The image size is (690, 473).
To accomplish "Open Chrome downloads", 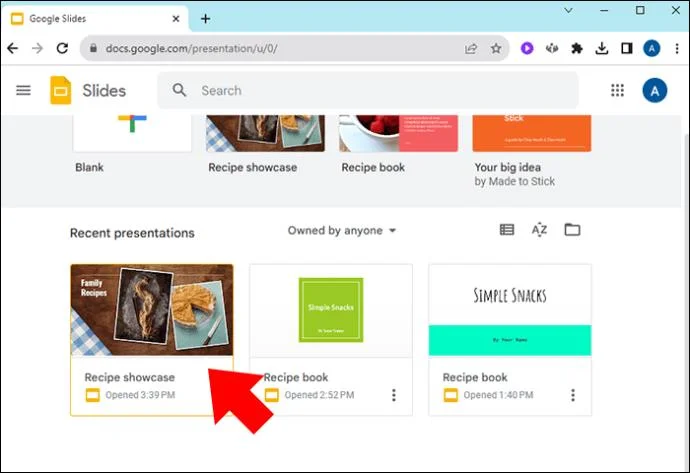I will coord(602,48).
